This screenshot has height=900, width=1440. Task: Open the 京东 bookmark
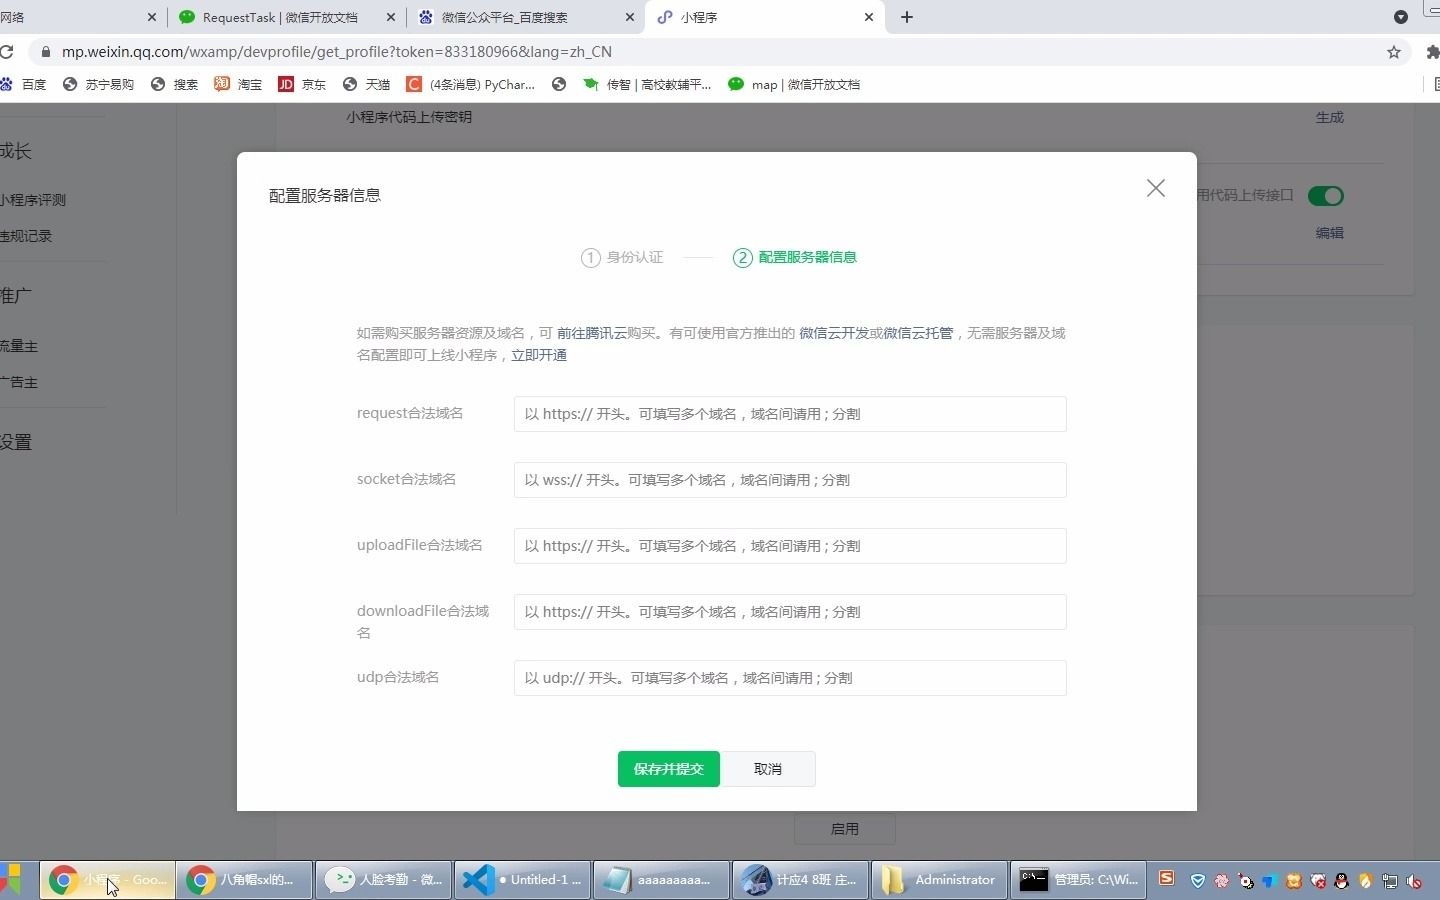[302, 85]
